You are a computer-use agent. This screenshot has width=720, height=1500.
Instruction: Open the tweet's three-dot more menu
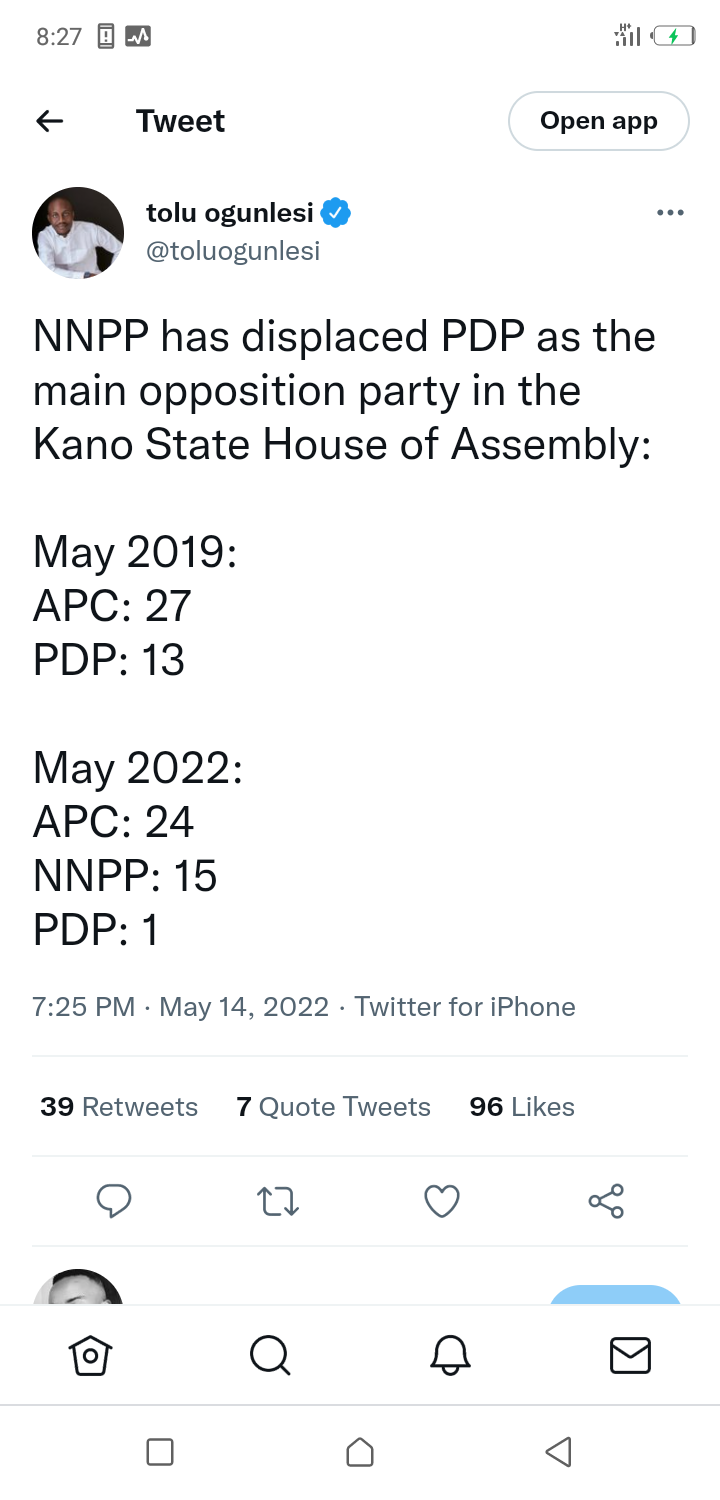tap(669, 213)
